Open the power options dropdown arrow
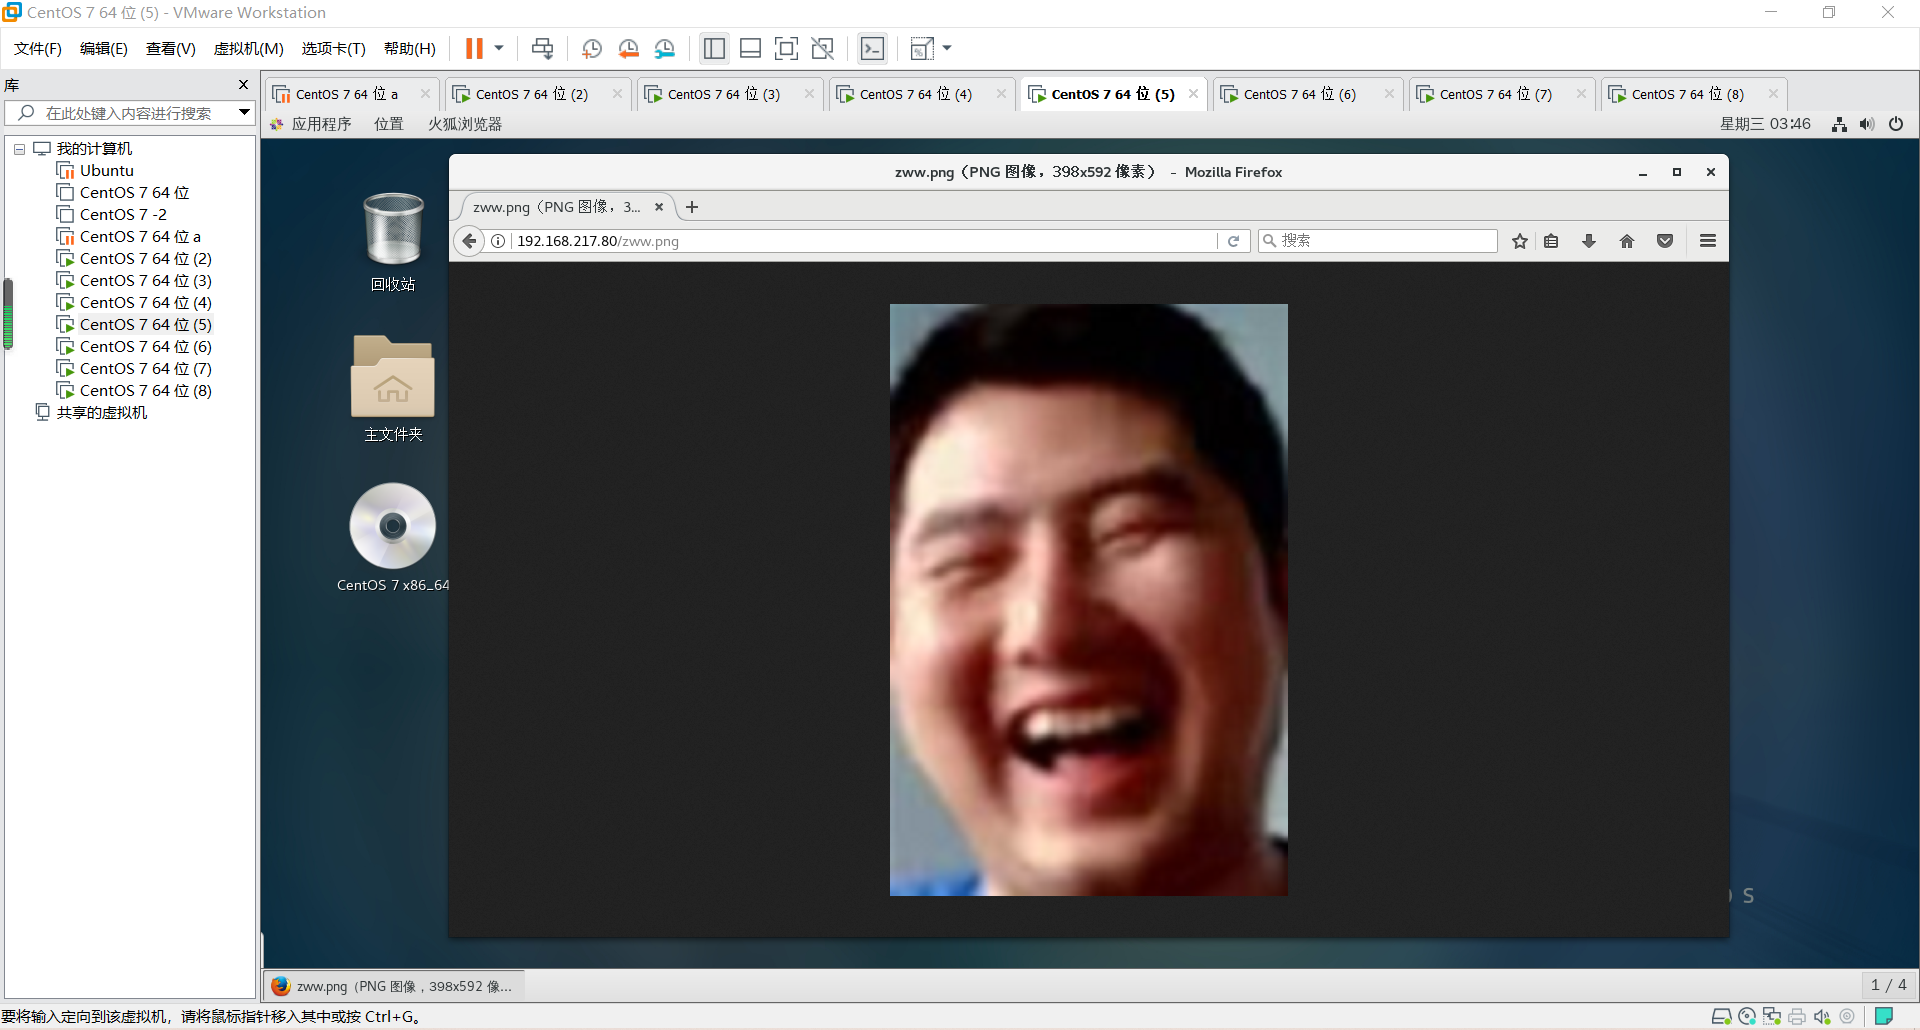This screenshot has height=1030, width=1920. point(499,48)
